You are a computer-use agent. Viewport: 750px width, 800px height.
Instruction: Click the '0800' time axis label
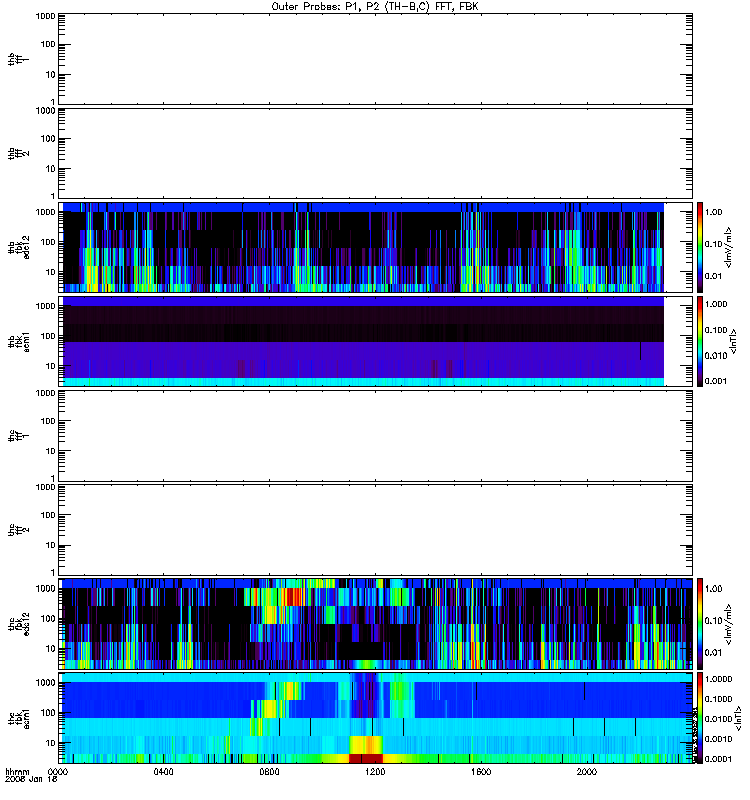(269, 772)
